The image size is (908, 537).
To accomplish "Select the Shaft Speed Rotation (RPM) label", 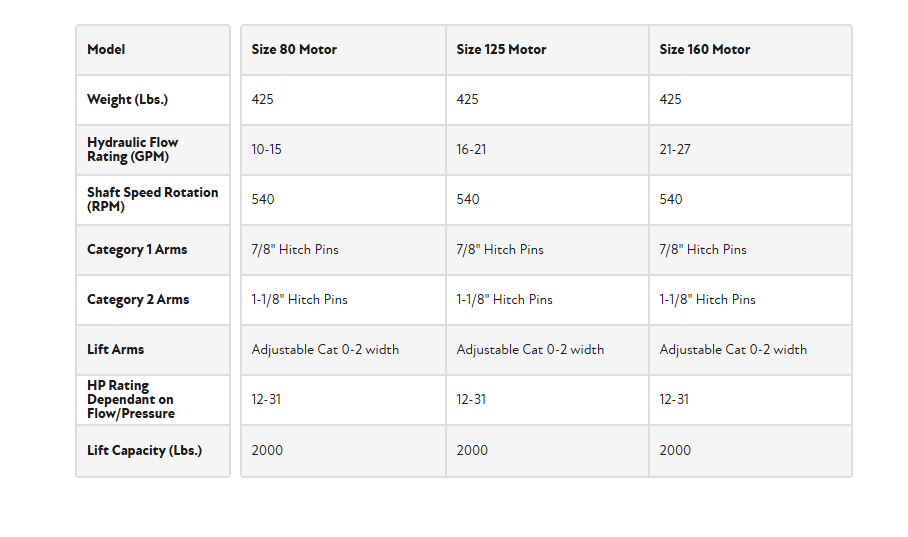I will [152, 199].
